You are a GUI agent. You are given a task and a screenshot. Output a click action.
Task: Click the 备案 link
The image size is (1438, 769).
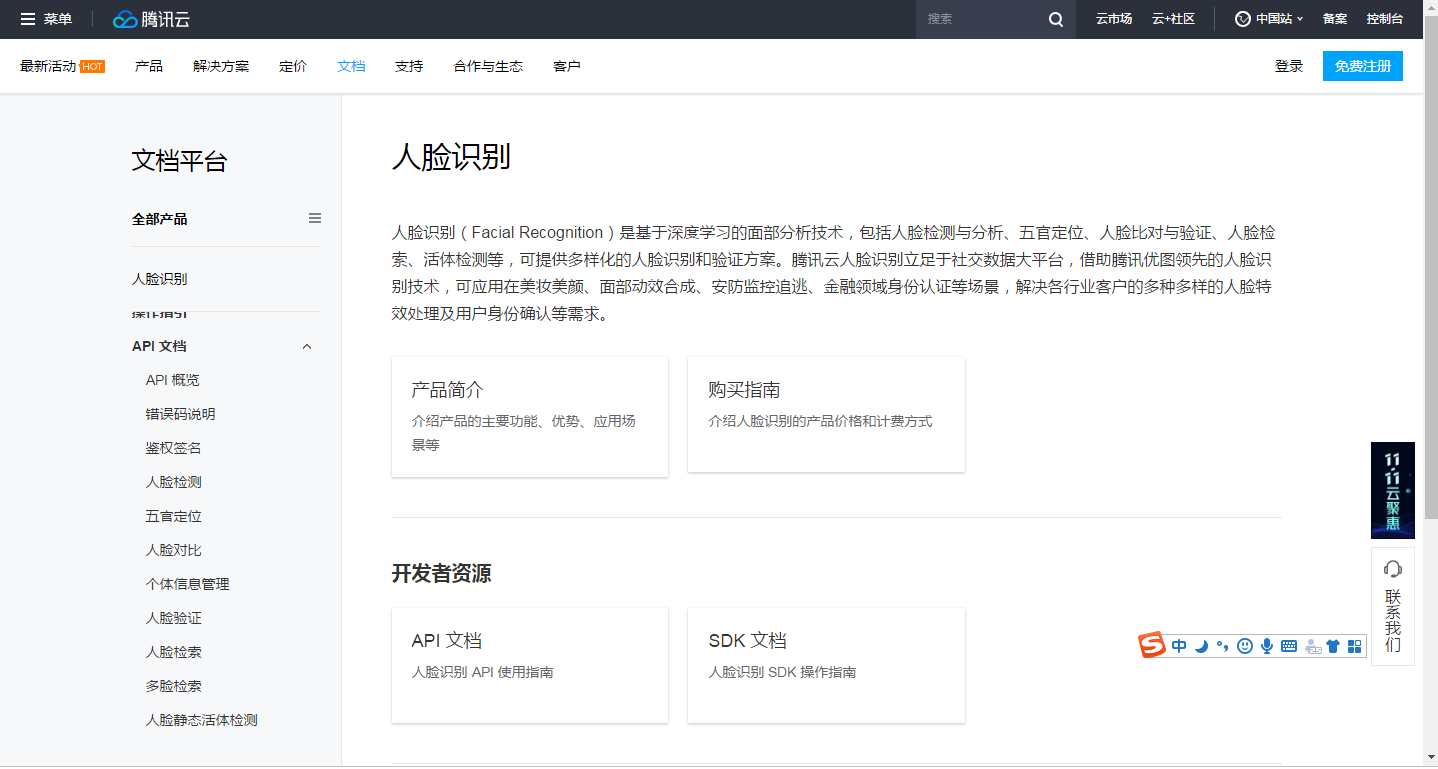(x=1335, y=19)
